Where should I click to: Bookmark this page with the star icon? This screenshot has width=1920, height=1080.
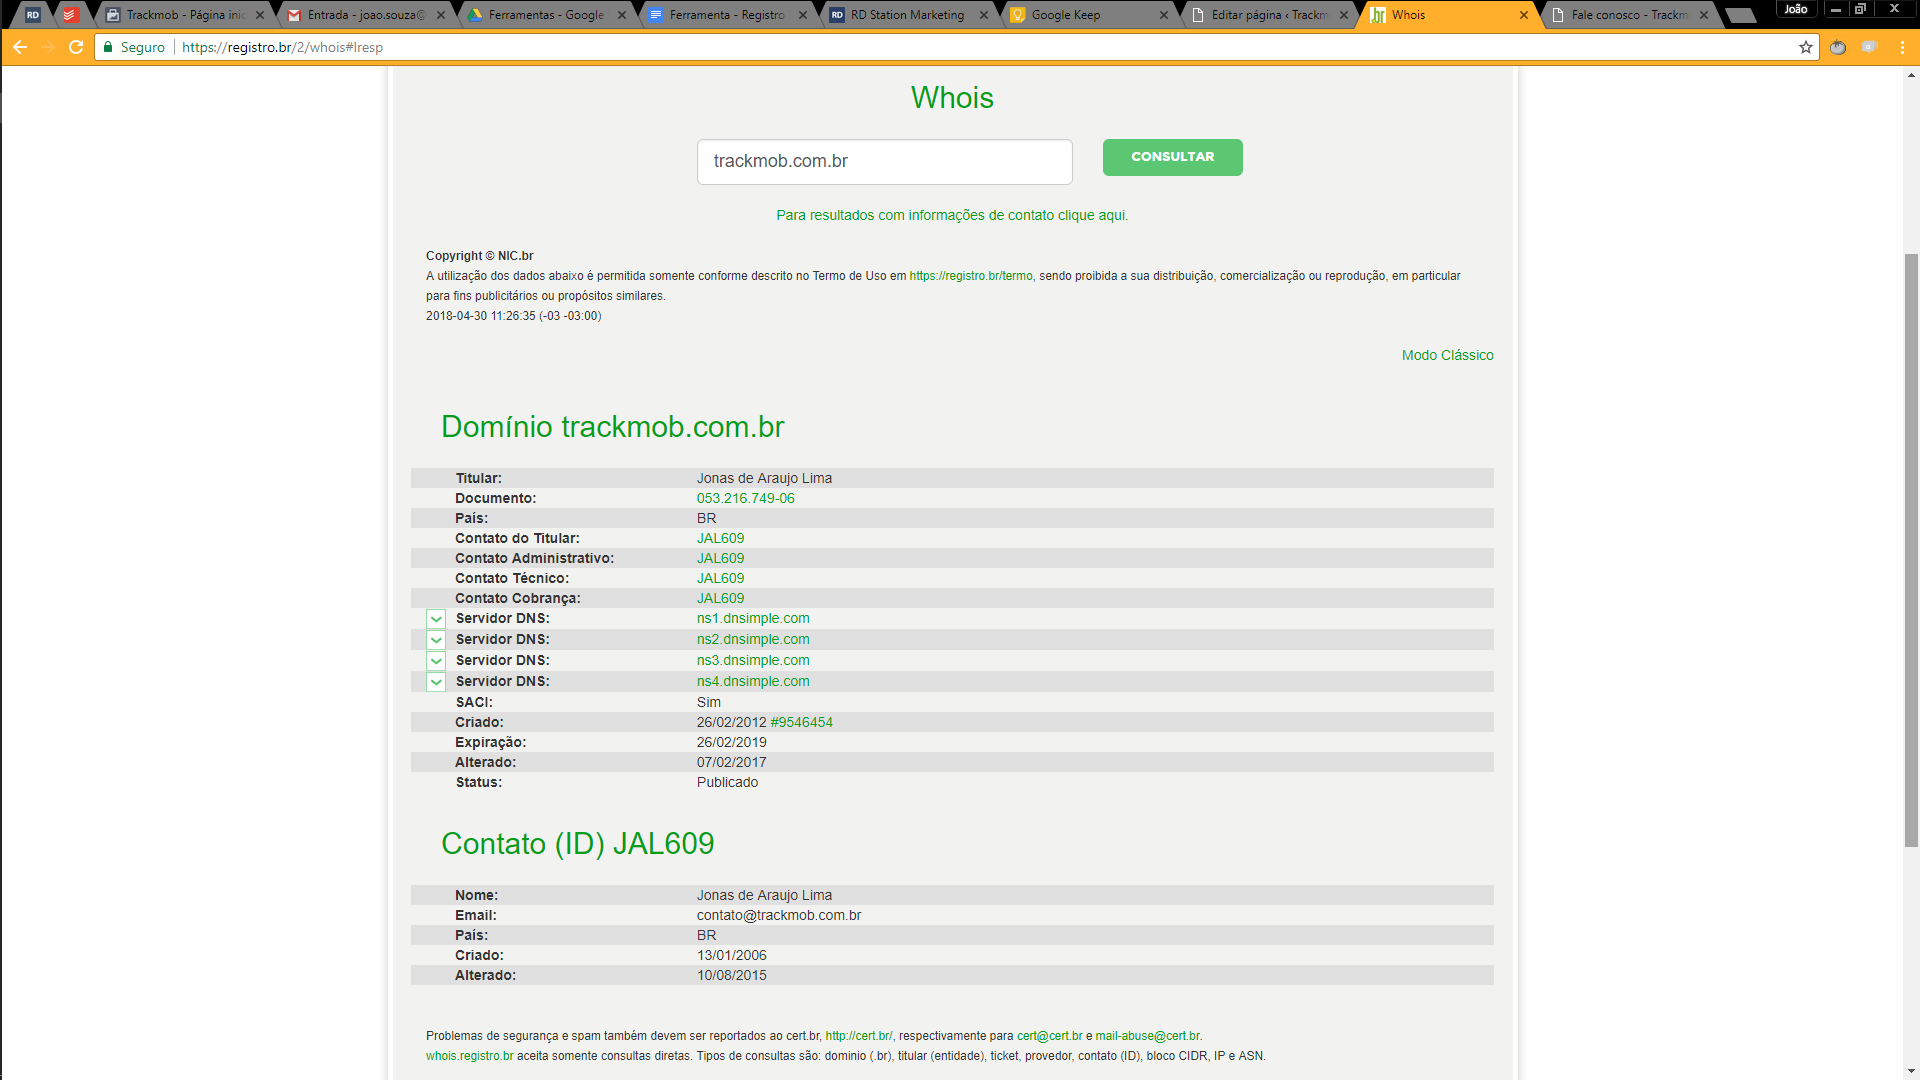[x=1806, y=47]
